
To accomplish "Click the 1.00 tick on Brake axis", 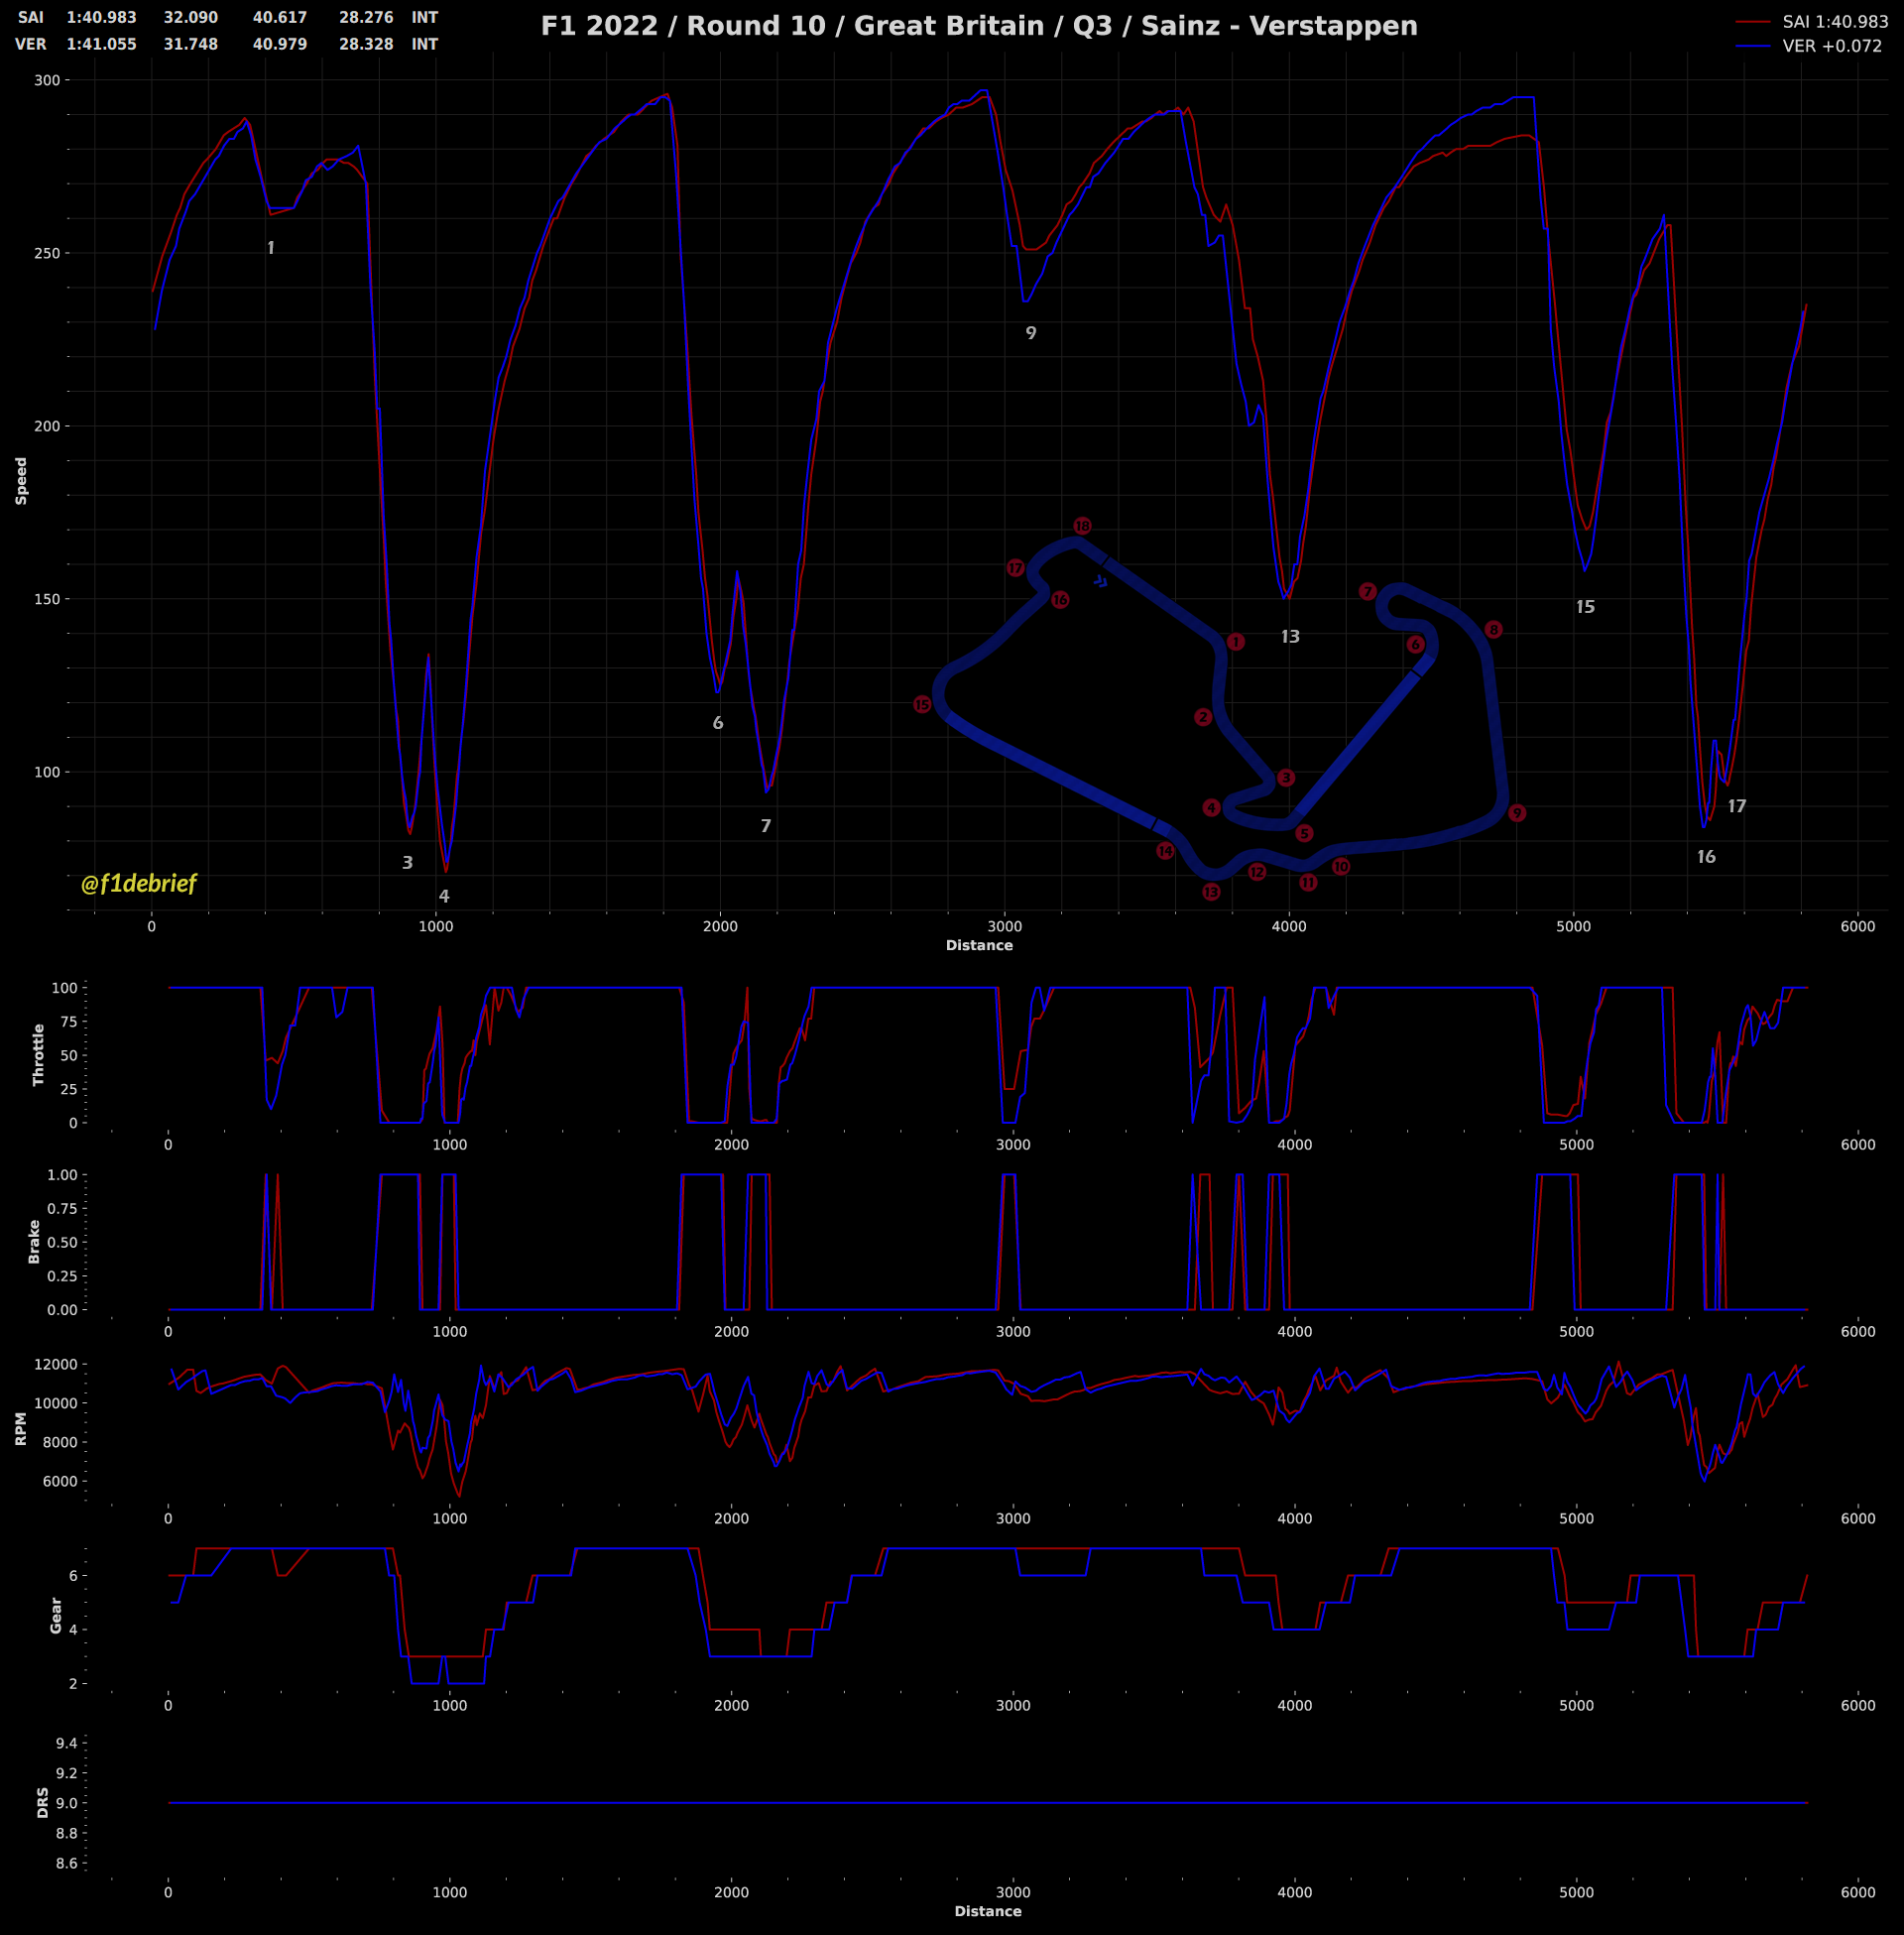I will 61,1175.
